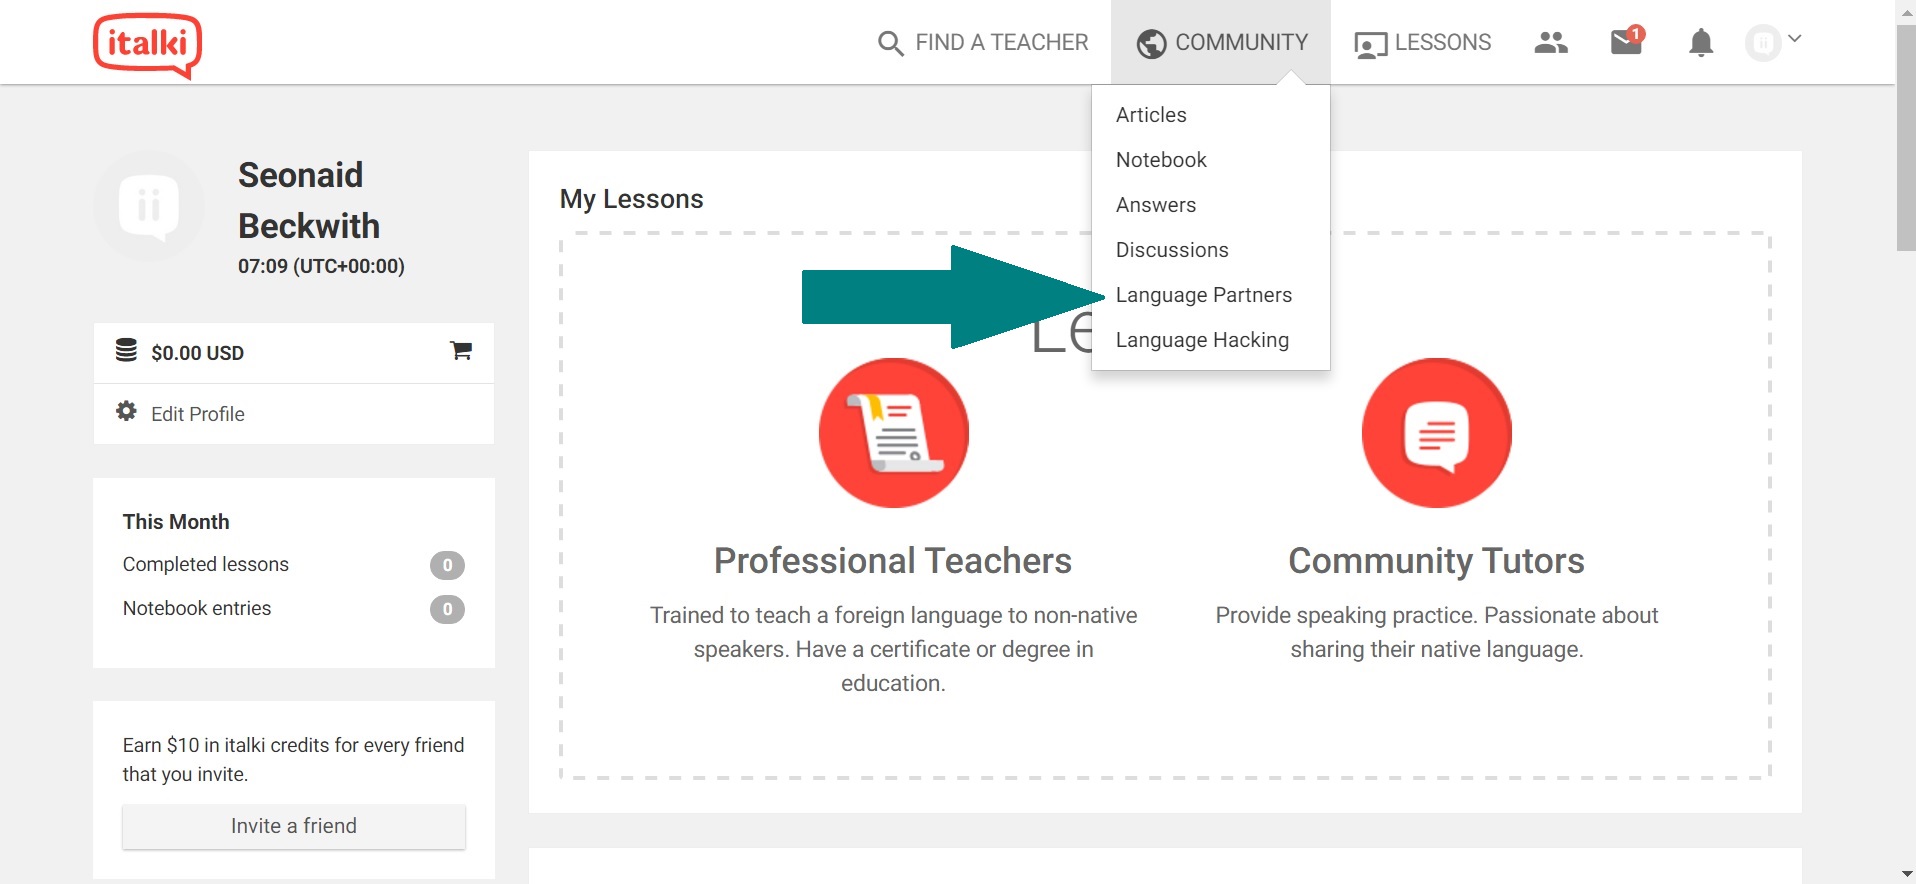The width and height of the screenshot is (1916, 884).
Task: Click the Completed lessons link
Action: pyautogui.click(x=206, y=564)
